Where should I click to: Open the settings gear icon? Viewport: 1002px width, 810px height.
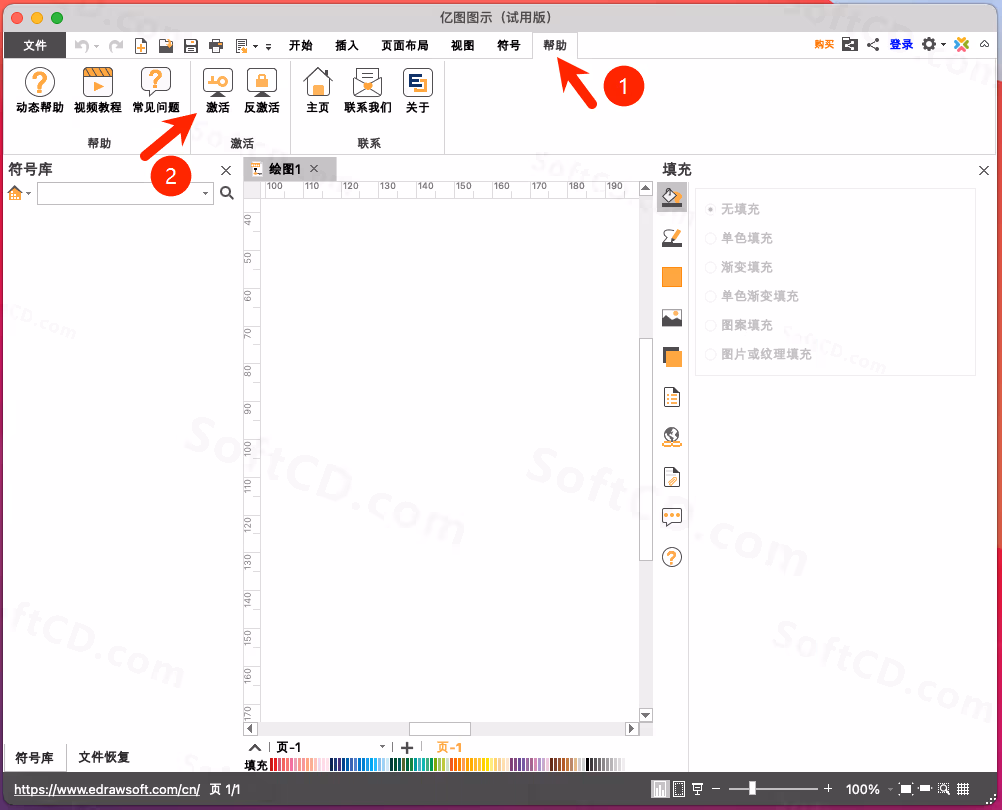[929, 44]
